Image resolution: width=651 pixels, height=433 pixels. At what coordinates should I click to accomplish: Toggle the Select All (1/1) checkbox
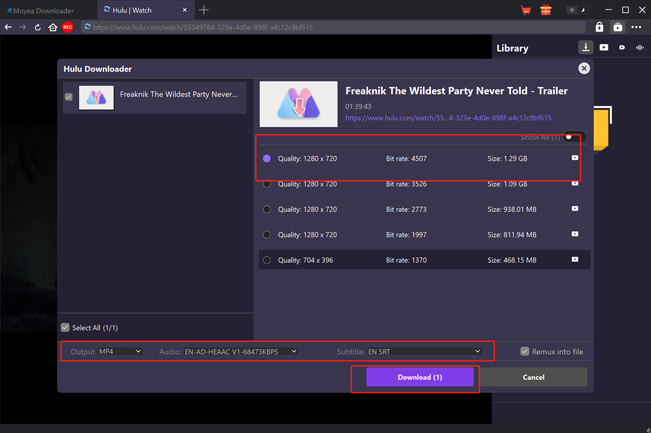(65, 328)
